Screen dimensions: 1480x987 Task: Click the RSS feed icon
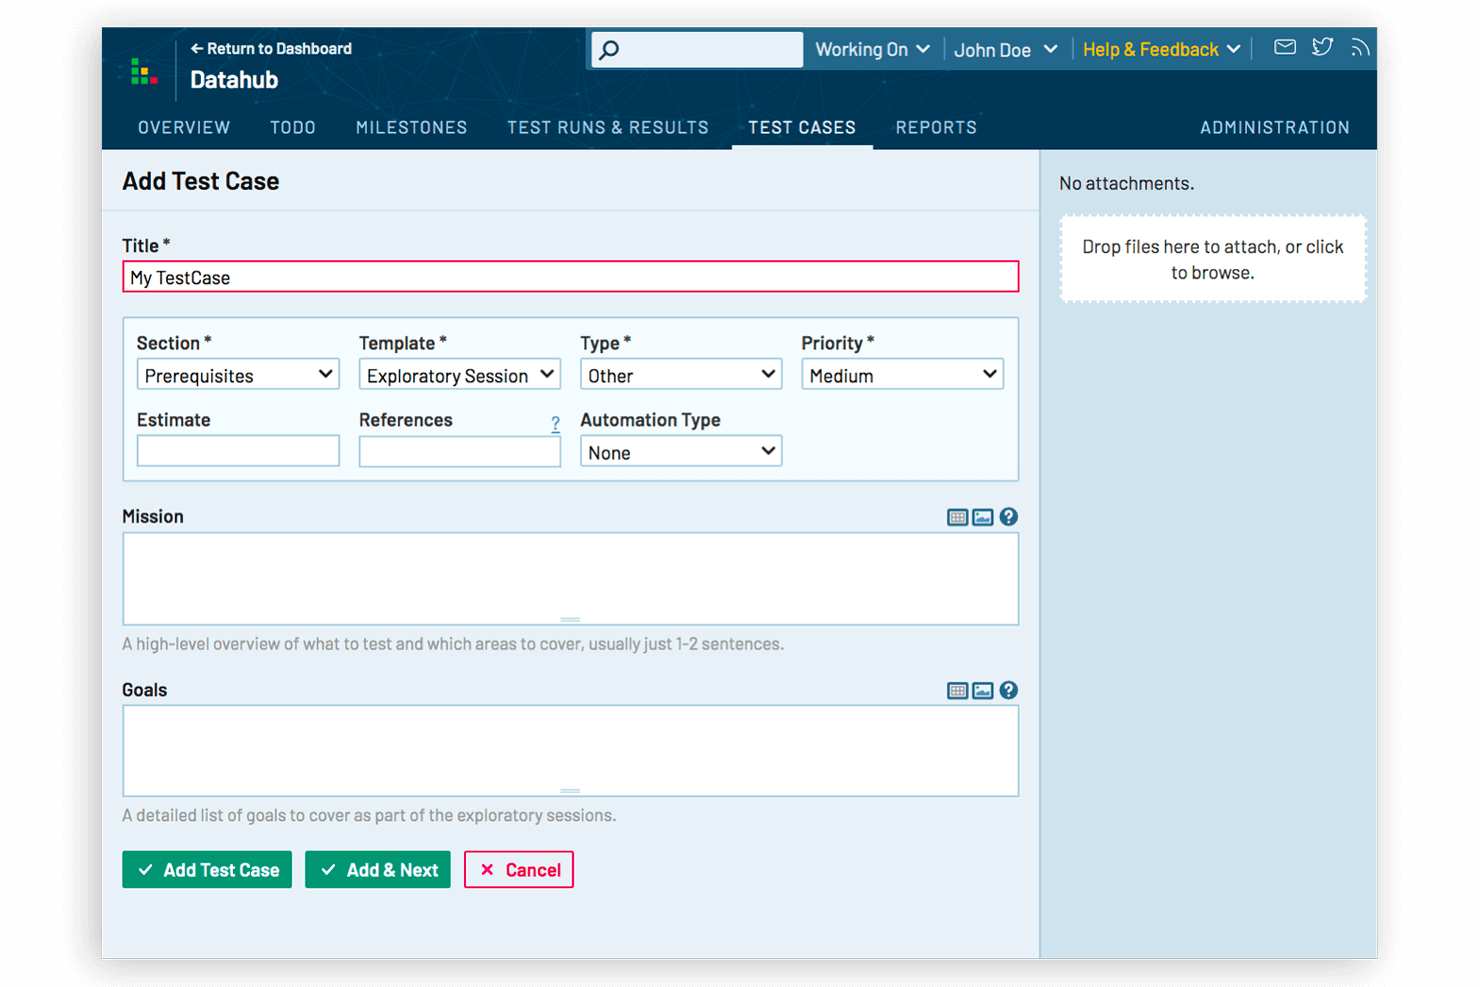[1360, 46]
